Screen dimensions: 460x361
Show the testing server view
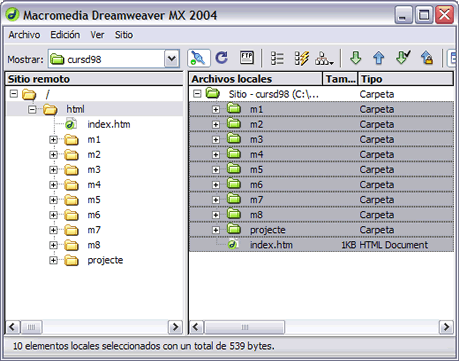point(301,58)
